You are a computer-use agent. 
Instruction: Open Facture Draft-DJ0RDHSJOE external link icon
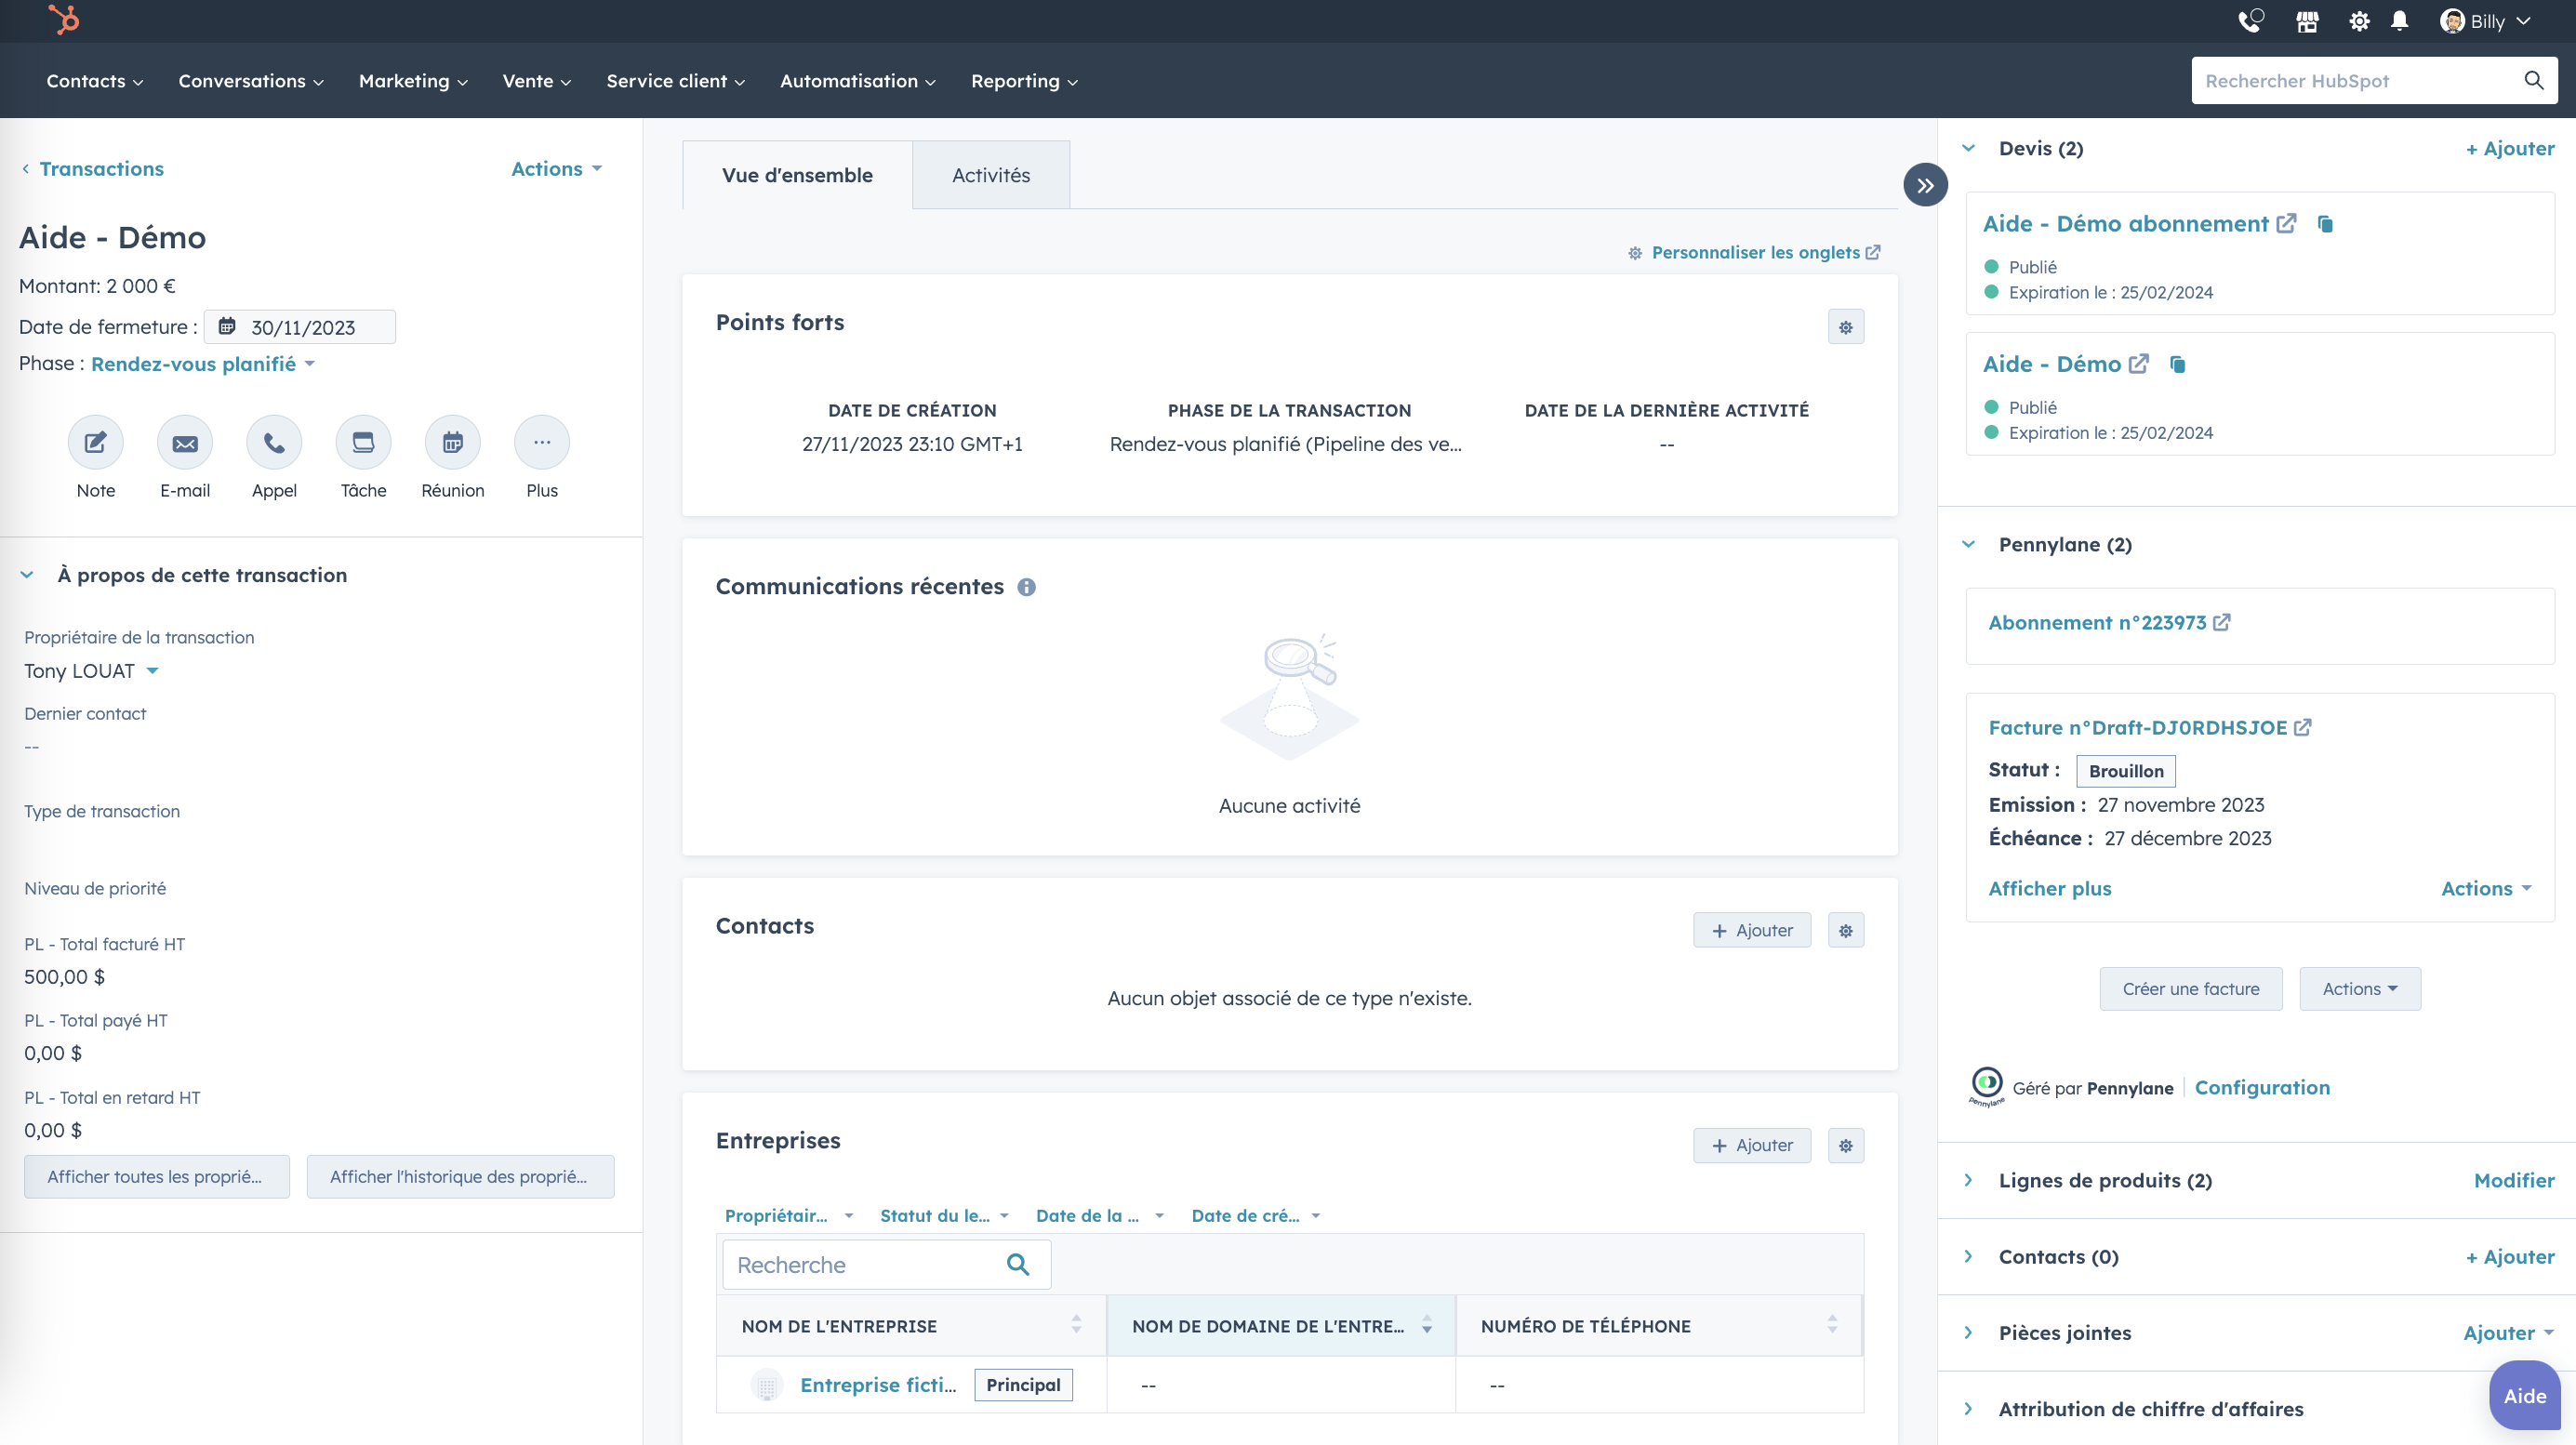click(x=2302, y=727)
